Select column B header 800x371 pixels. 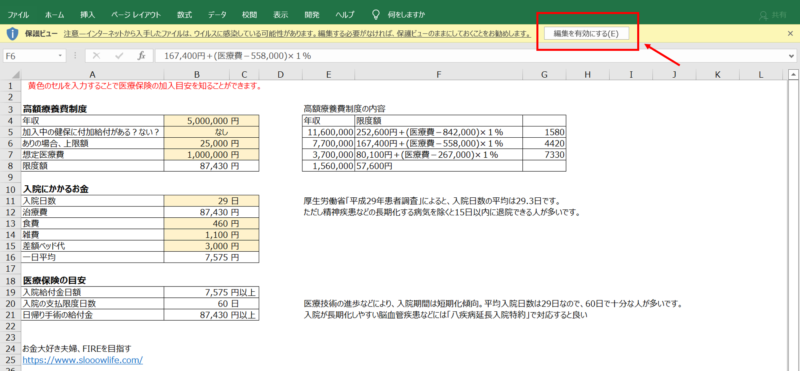(x=196, y=75)
